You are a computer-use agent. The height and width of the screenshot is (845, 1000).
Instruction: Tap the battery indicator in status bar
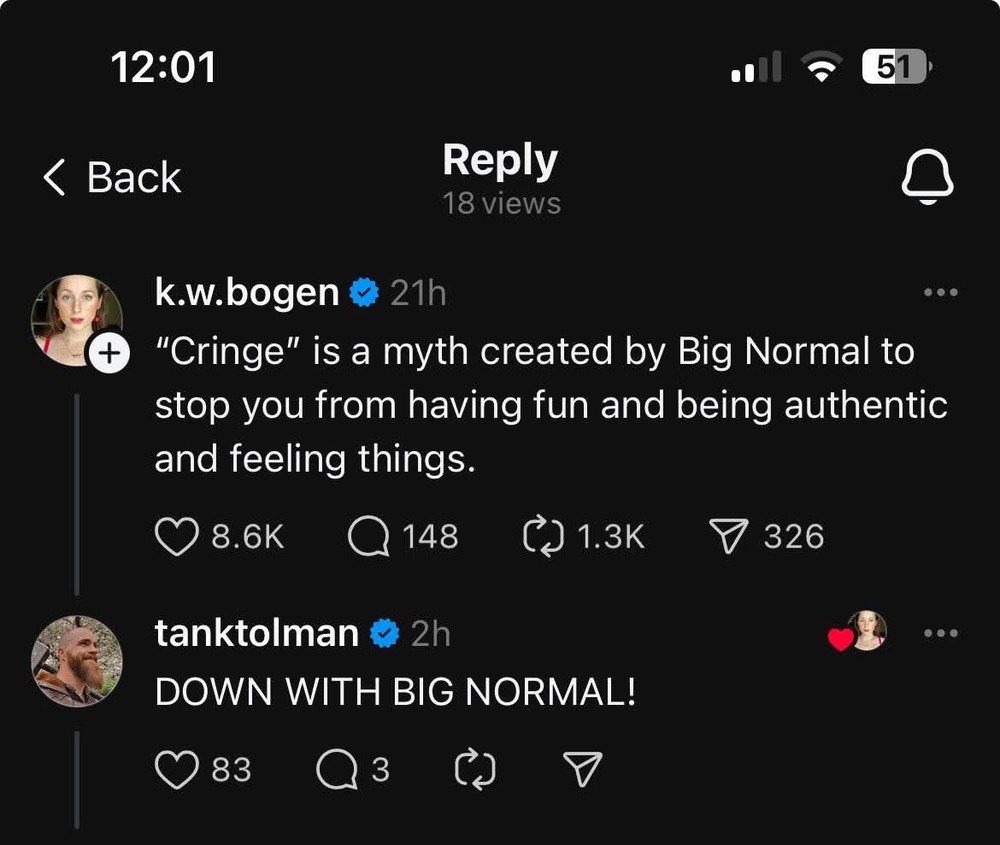(x=895, y=68)
